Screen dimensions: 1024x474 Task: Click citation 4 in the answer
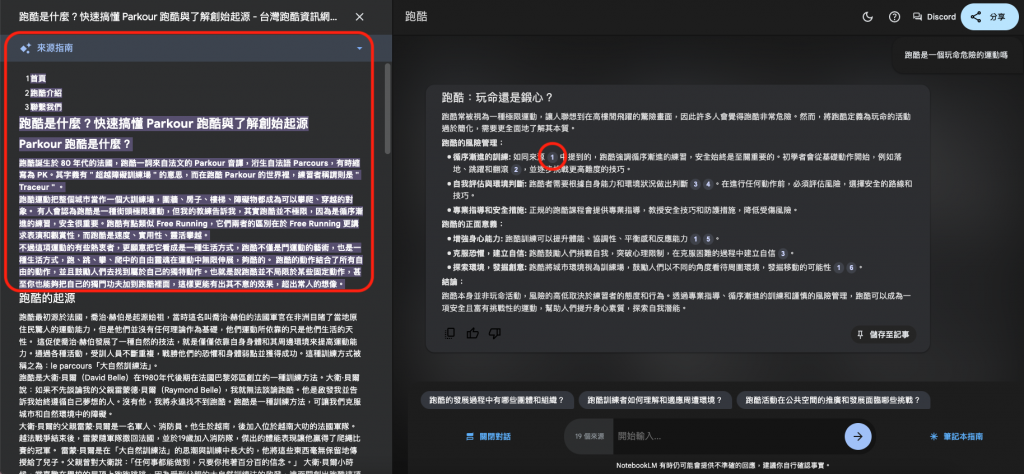708,184
